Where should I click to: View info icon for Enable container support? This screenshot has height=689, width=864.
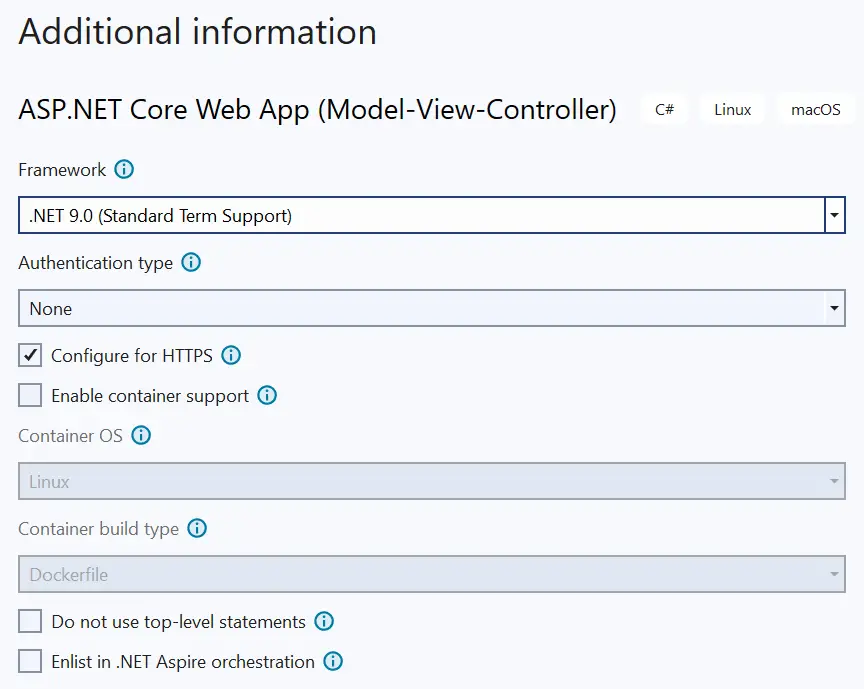[x=267, y=395]
